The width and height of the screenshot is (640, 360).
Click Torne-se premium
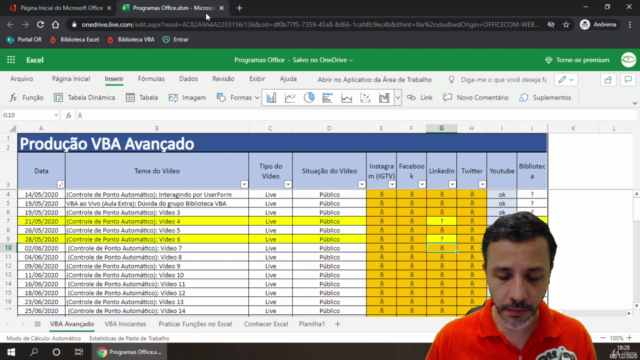(577, 60)
